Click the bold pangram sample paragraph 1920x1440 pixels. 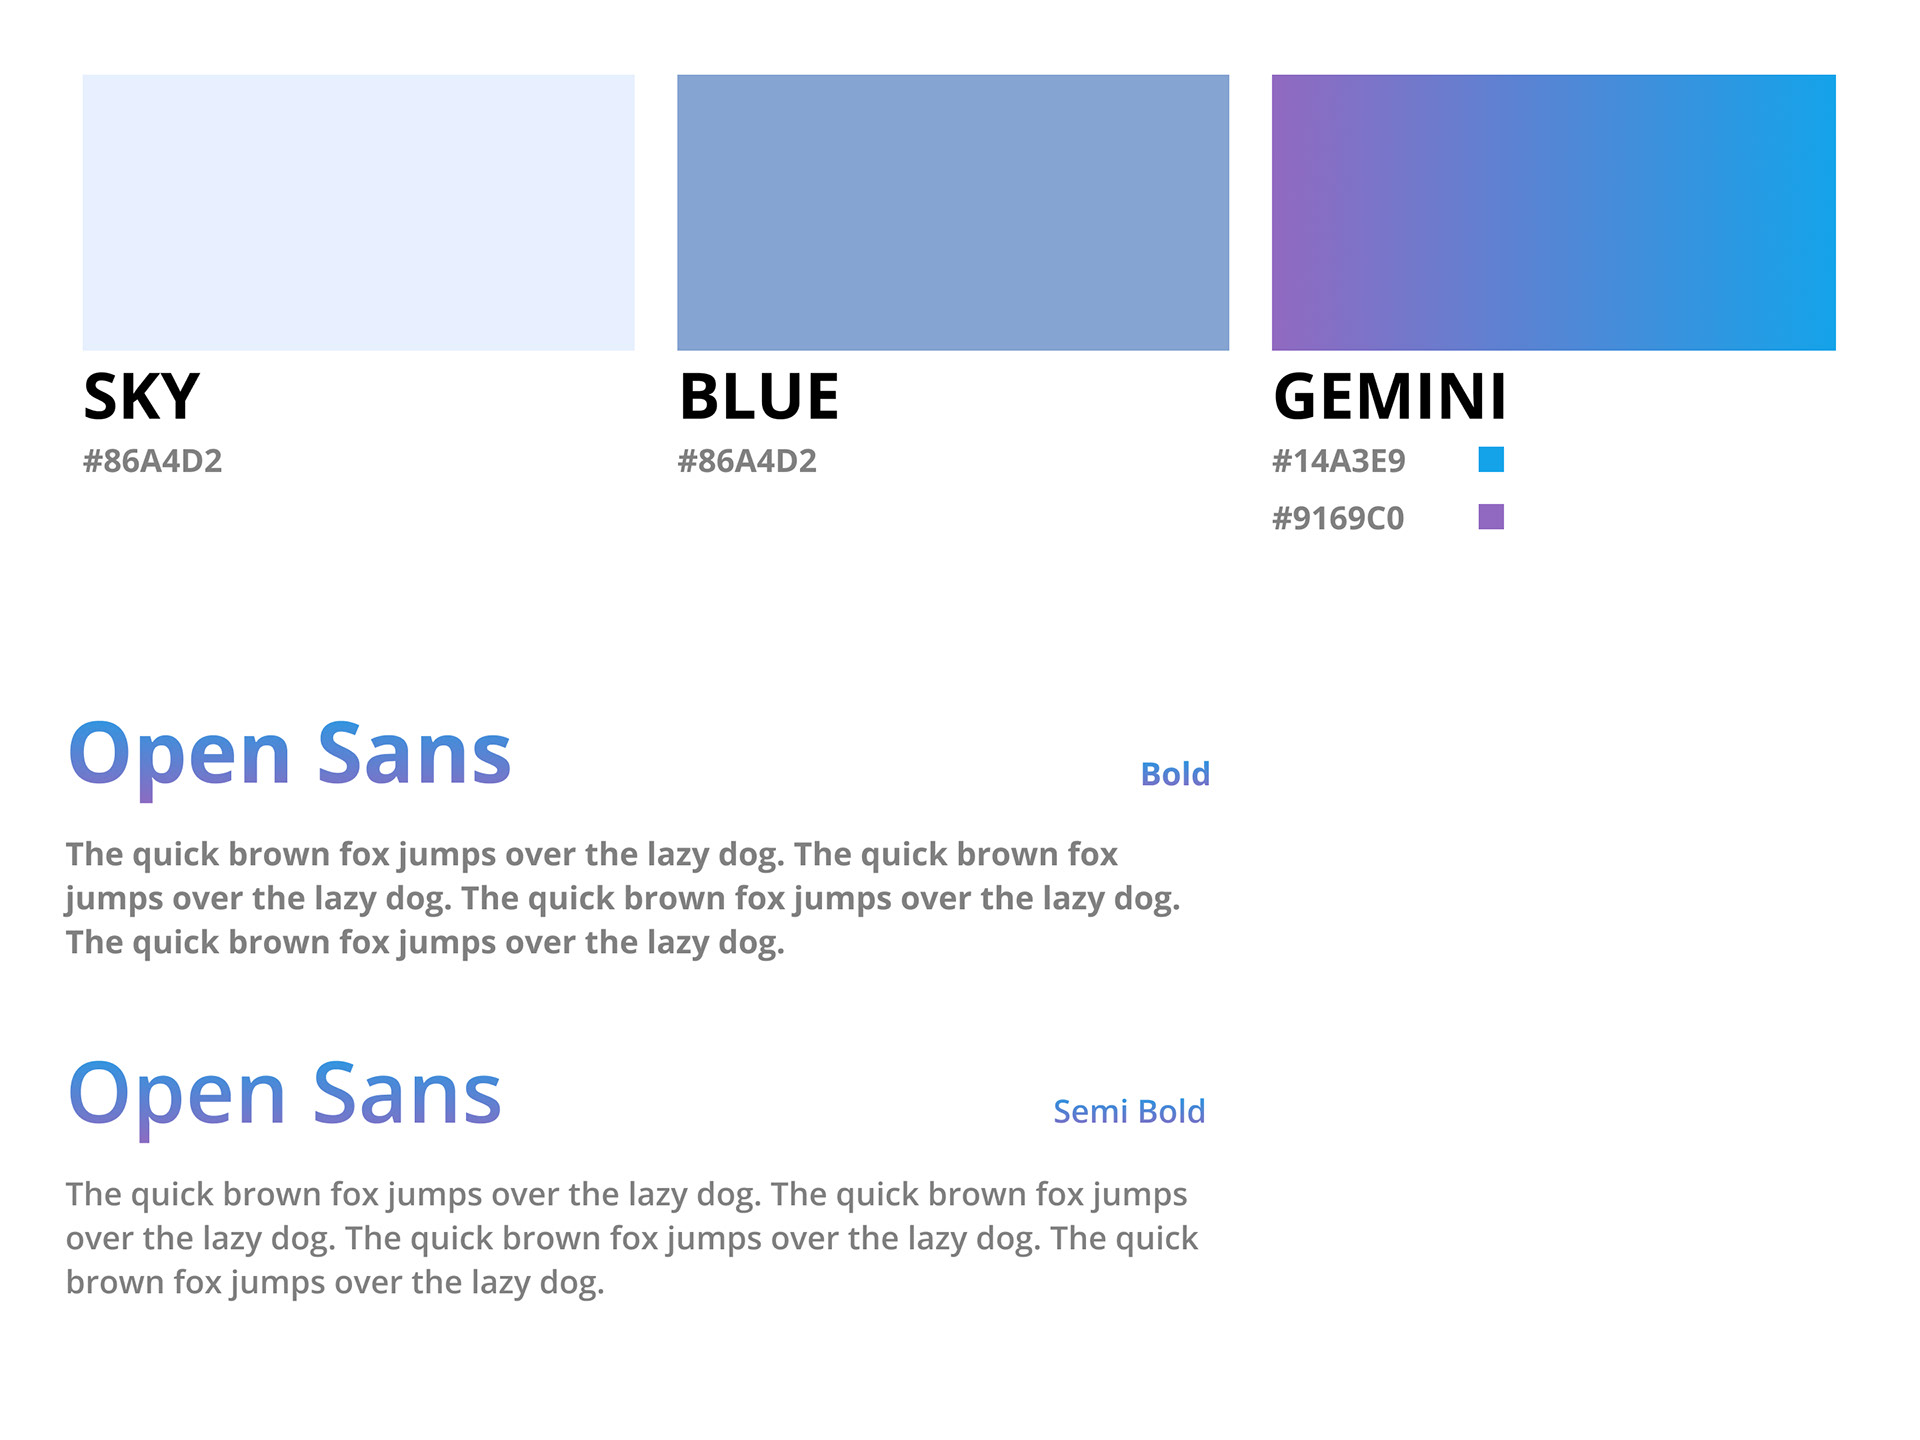(x=622, y=898)
